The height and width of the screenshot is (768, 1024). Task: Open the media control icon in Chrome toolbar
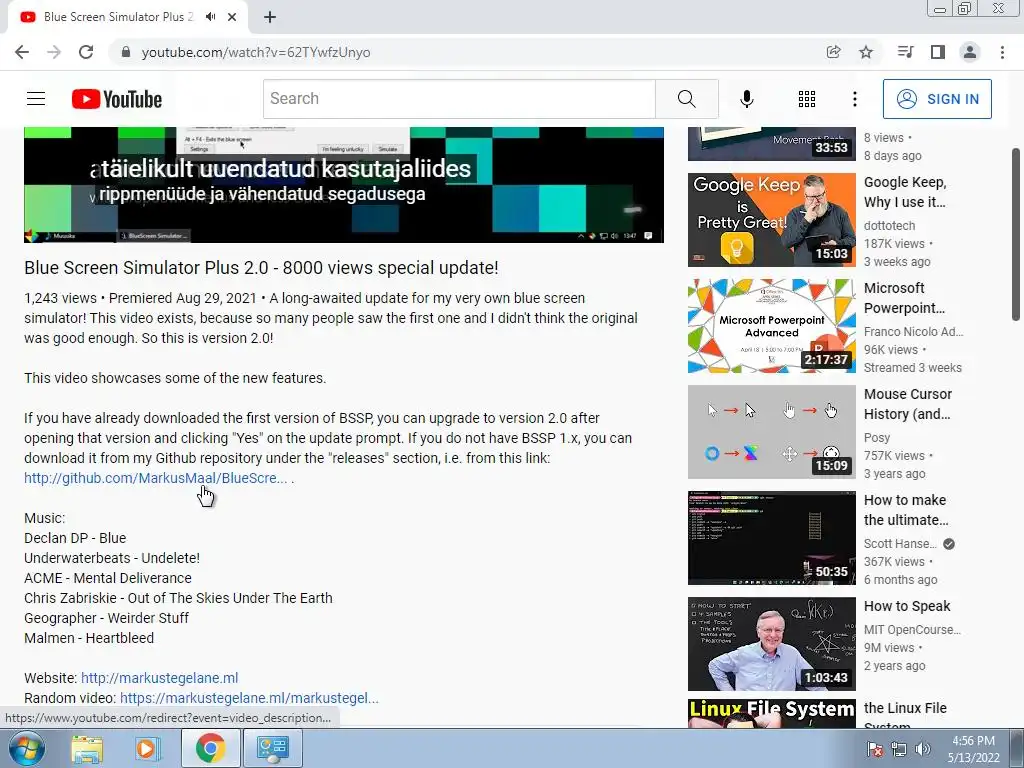pos(905,52)
